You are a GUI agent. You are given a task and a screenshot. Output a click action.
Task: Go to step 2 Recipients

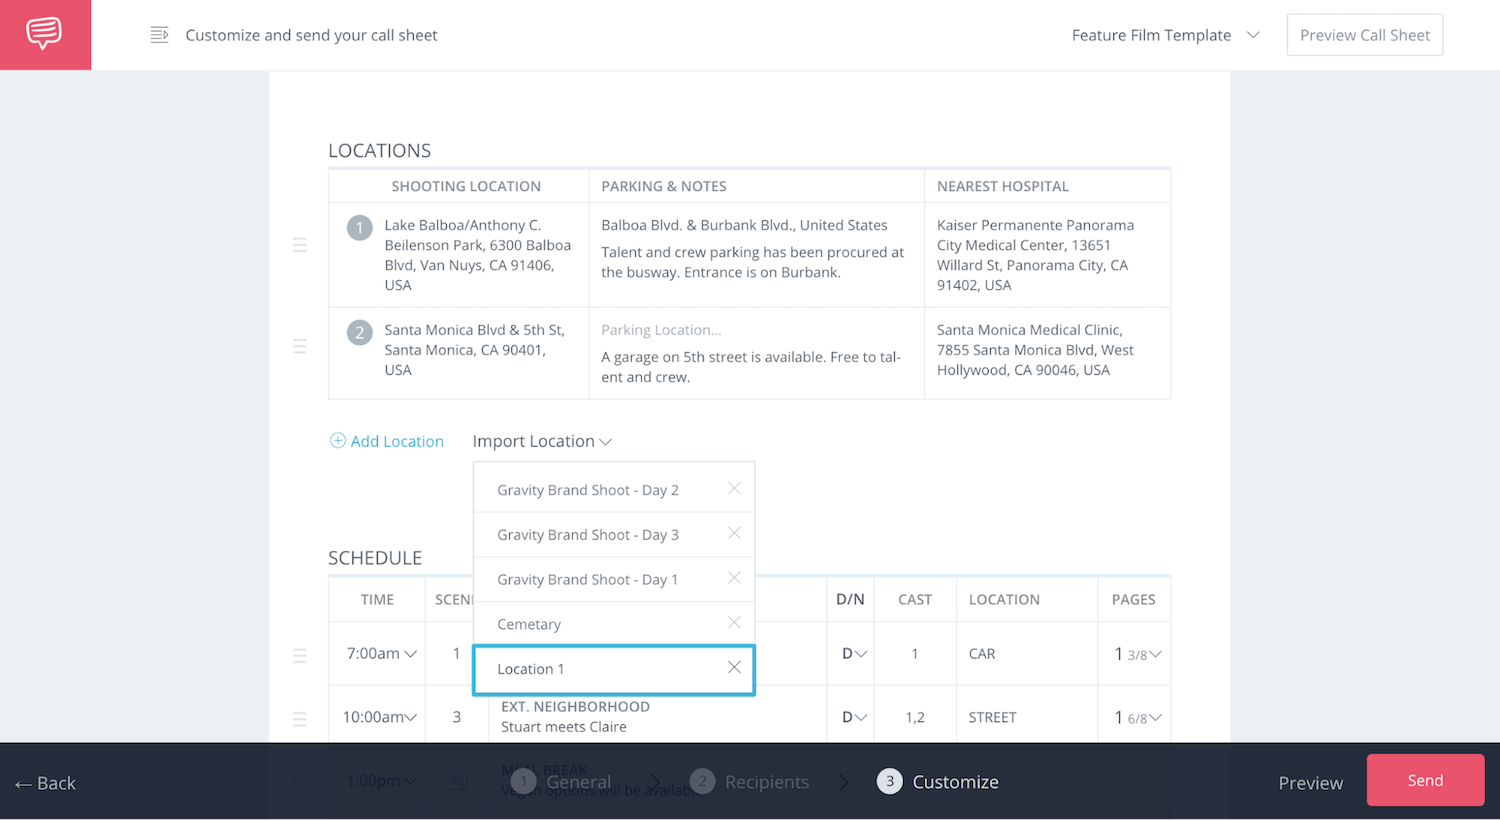coord(750,782)
